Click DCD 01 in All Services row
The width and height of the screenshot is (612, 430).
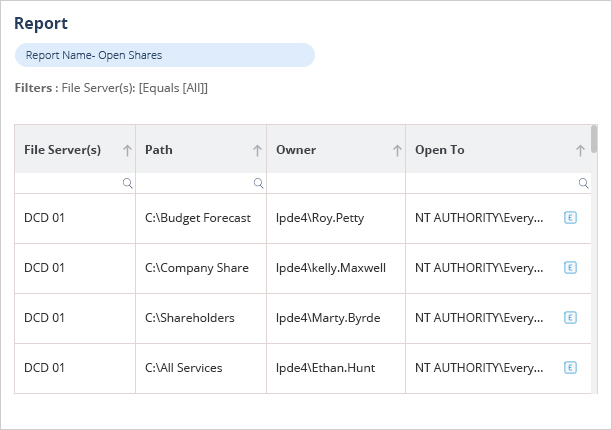coord(44,367)
